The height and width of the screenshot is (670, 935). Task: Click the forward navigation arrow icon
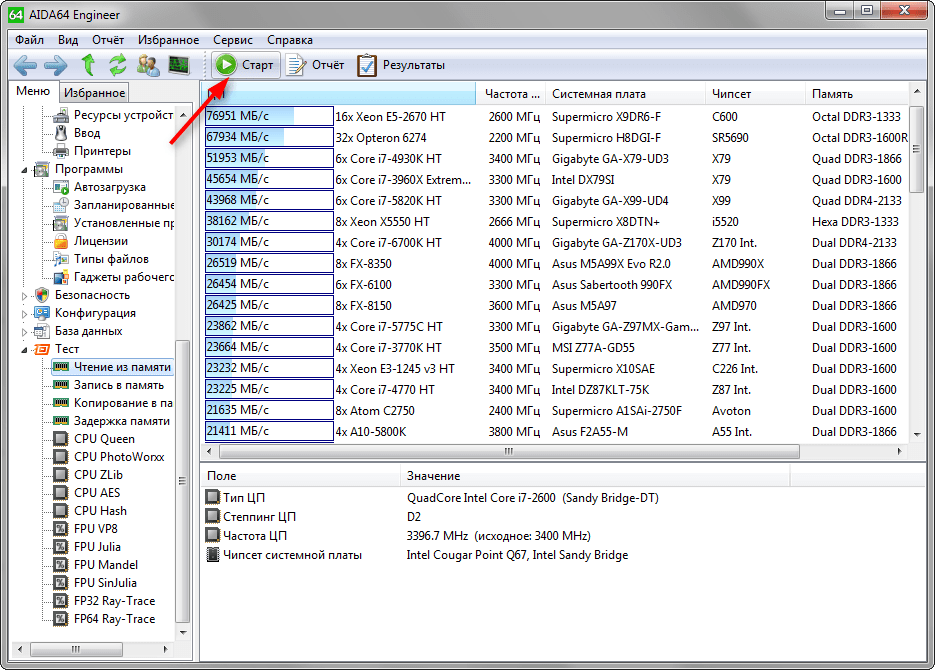(56, 66)
